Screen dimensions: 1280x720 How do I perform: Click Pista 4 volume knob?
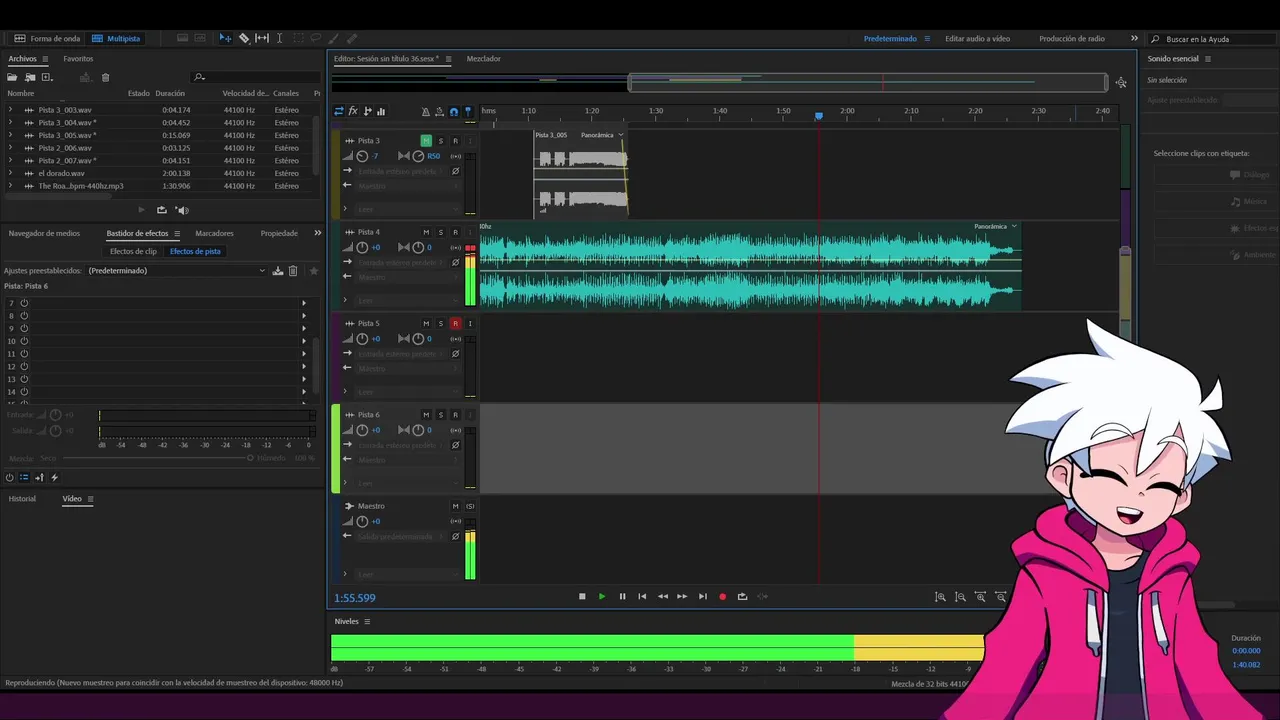[362, 247]
